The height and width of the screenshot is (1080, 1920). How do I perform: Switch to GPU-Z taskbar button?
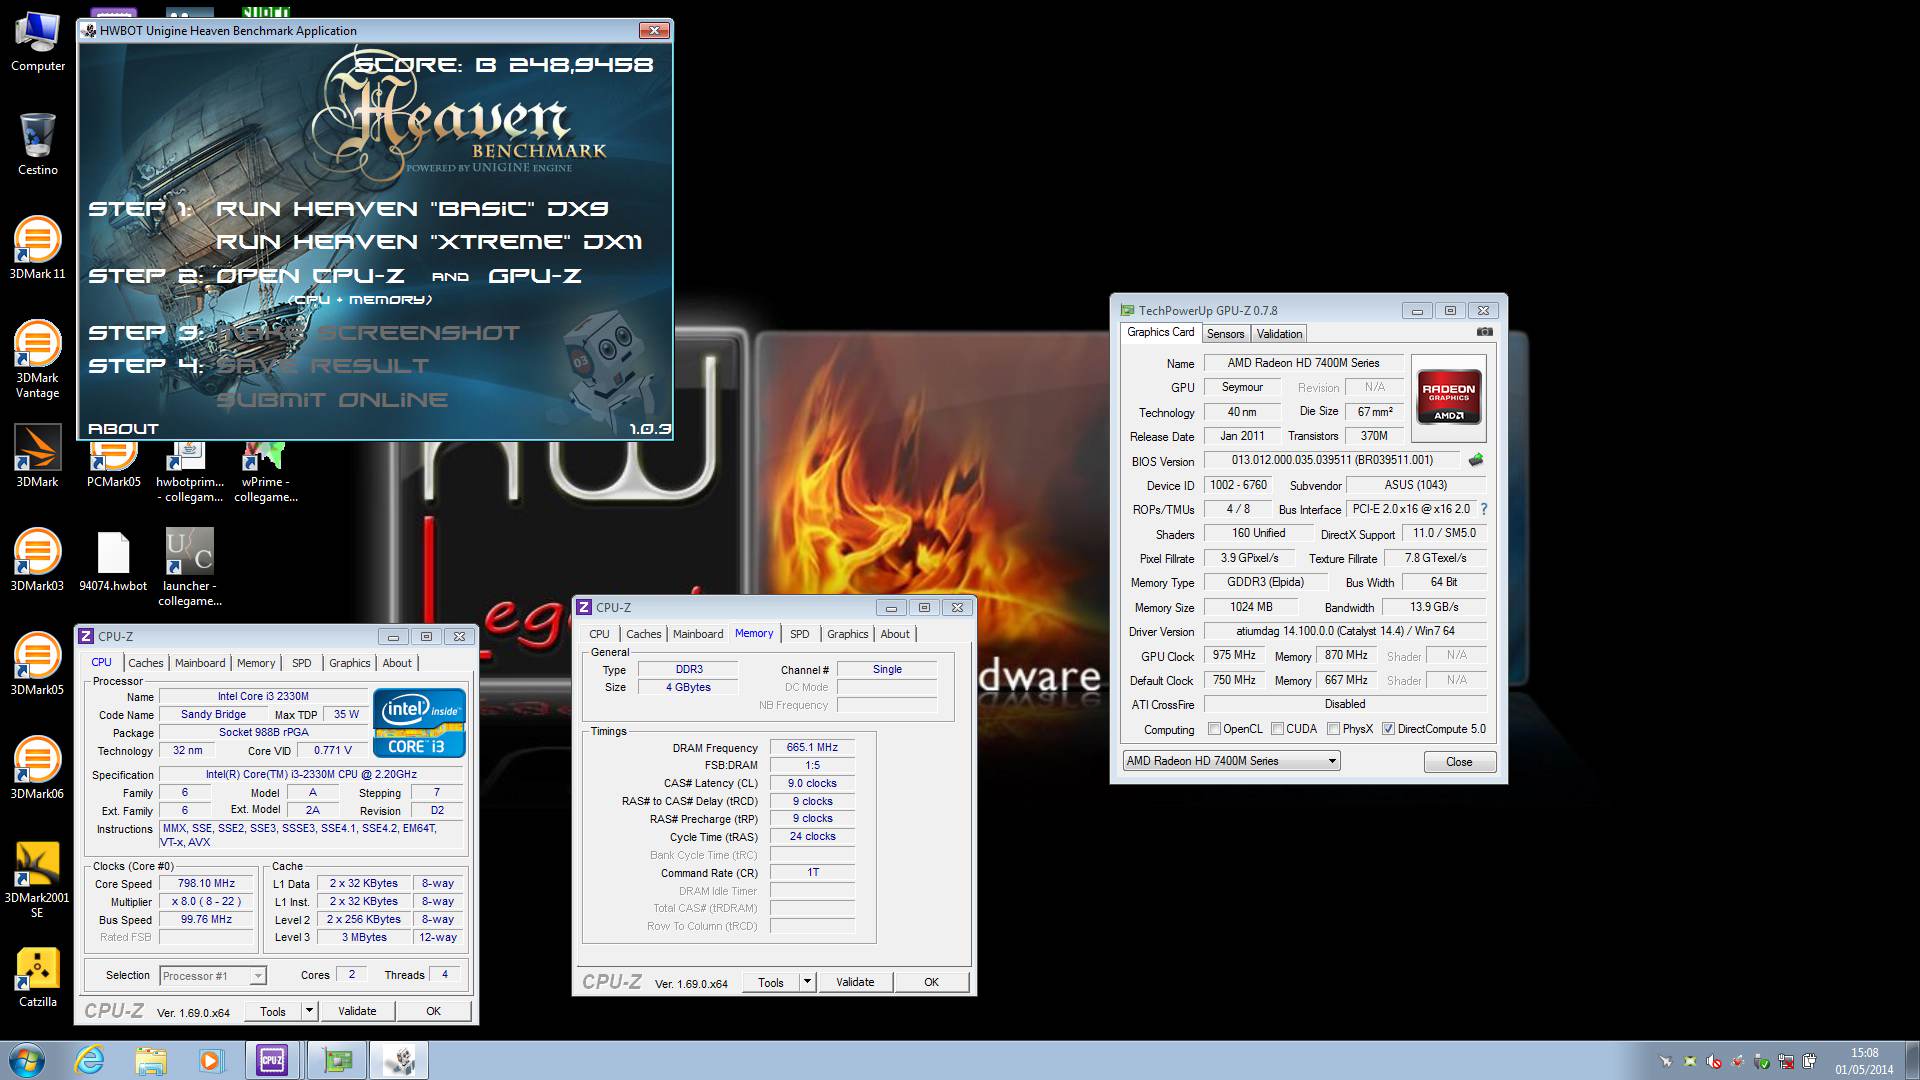[x=337, y=1060]
